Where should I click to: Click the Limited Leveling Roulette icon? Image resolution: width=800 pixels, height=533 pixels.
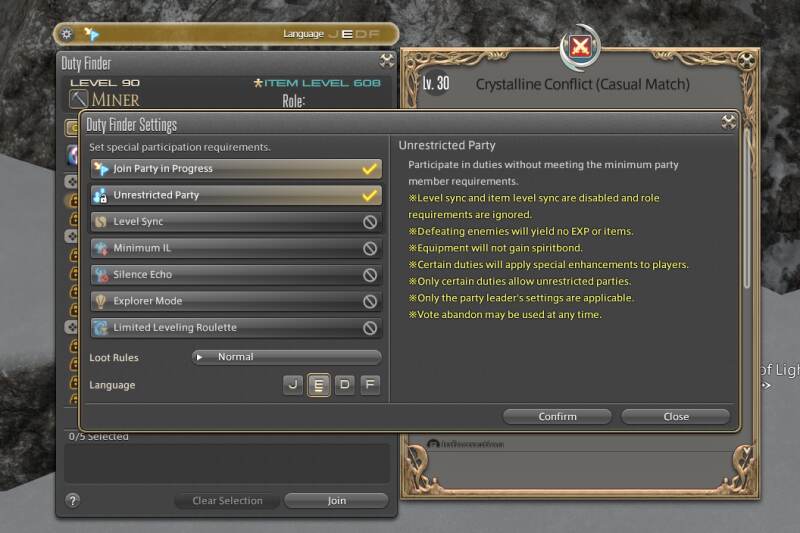click(x=101, y=327)
